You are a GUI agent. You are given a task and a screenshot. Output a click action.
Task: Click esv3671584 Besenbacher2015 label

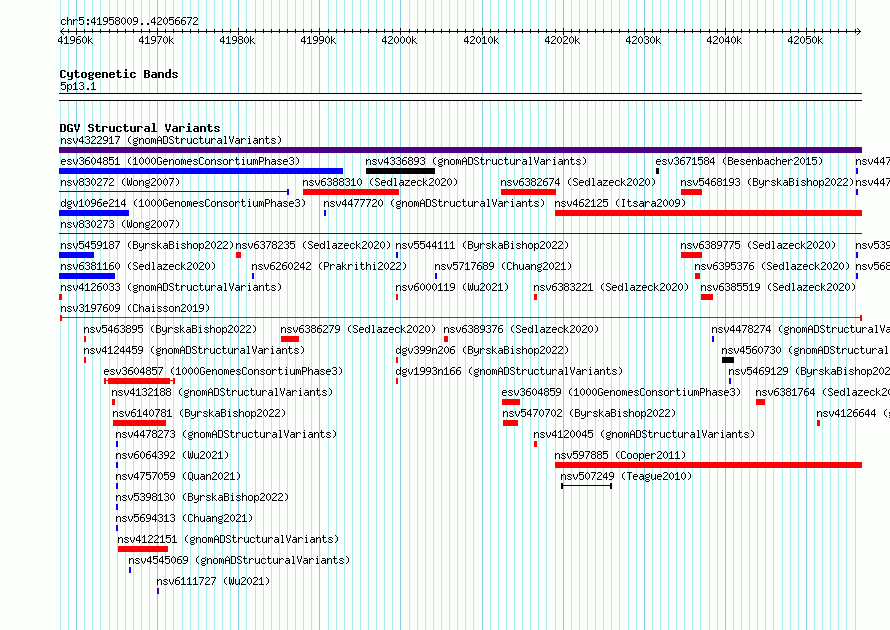[739, 161]
